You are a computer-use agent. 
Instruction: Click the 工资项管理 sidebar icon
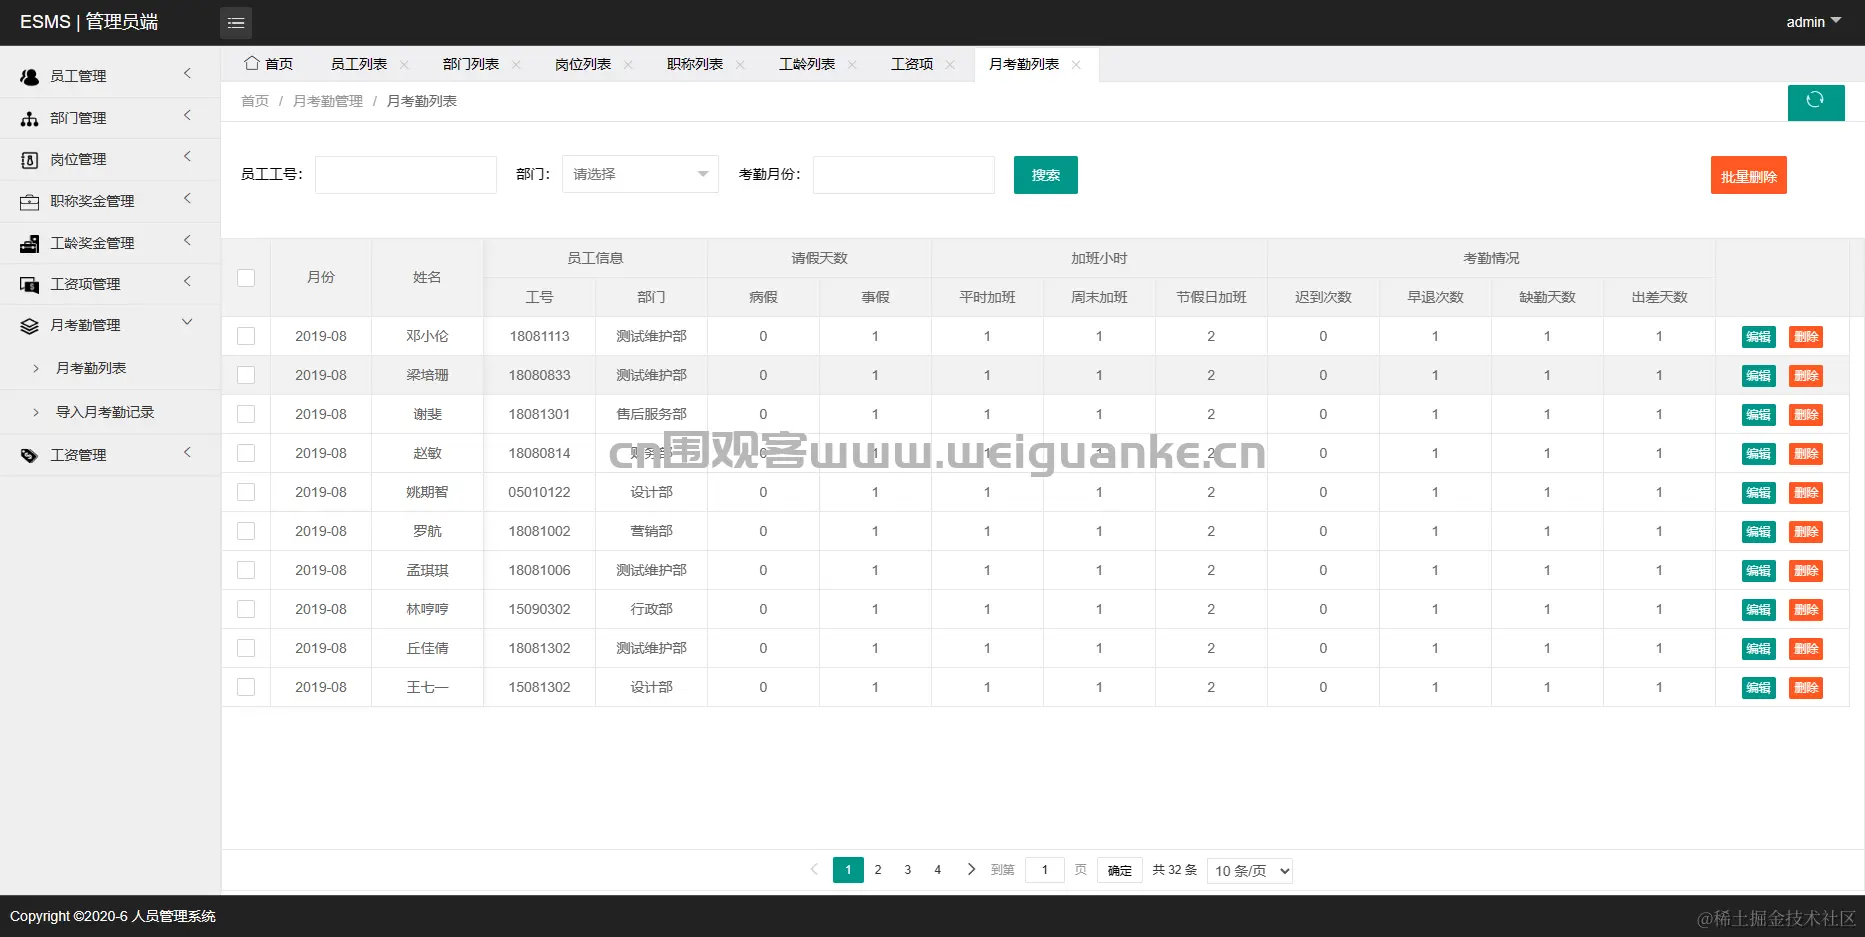(x=30, y=284)
